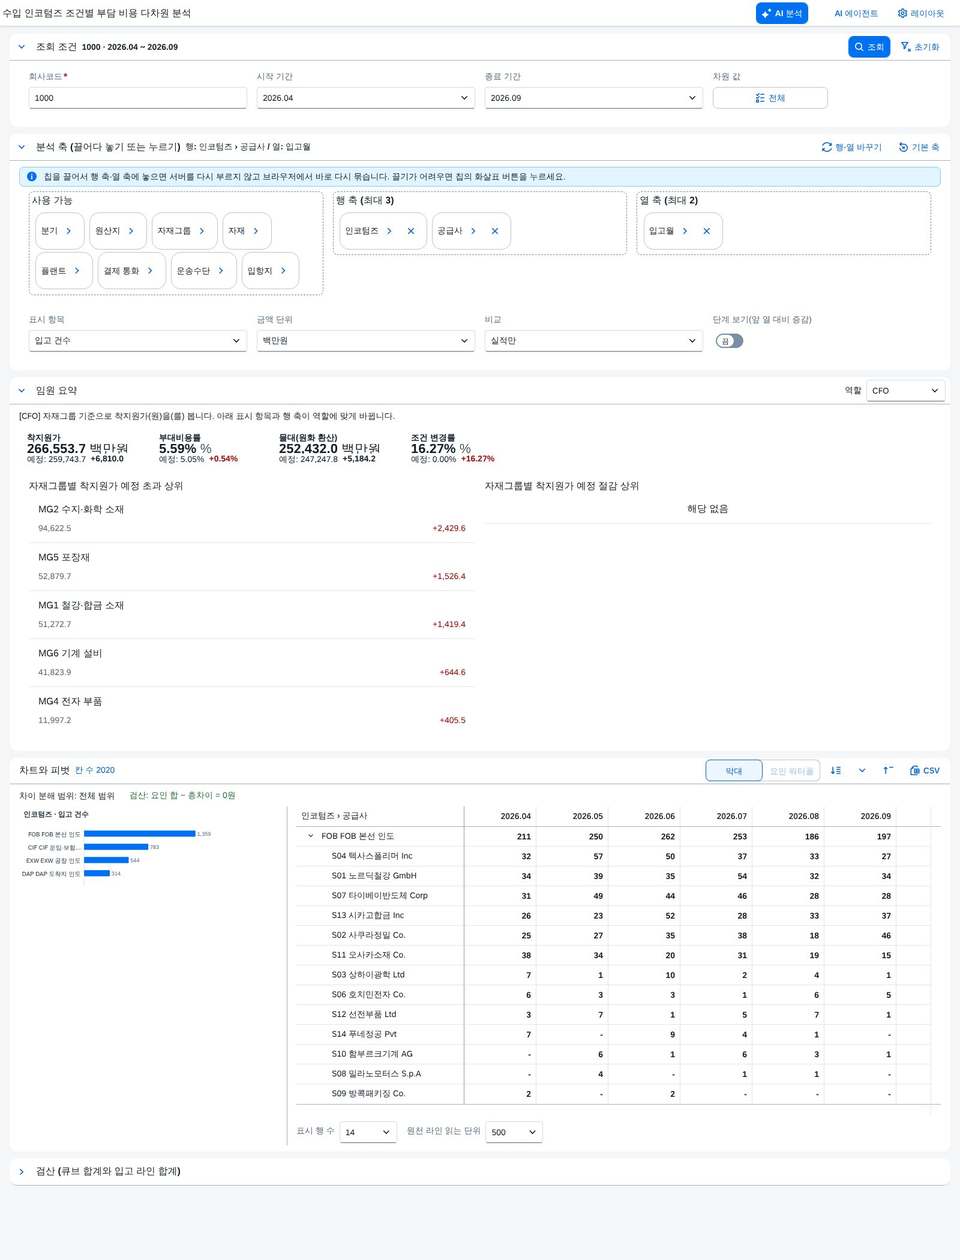Screen dimensions: 960x1260
Task: Toggle the 단계 보기 switch
Action: point(730,341)
